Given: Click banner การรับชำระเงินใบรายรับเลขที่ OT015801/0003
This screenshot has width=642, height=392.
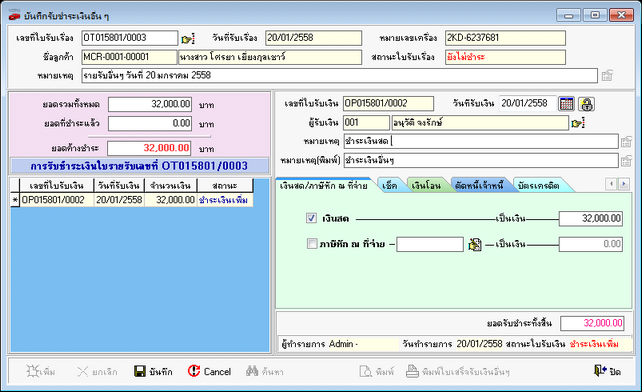Looking at the screenshot, I should [x=139, y=166].
